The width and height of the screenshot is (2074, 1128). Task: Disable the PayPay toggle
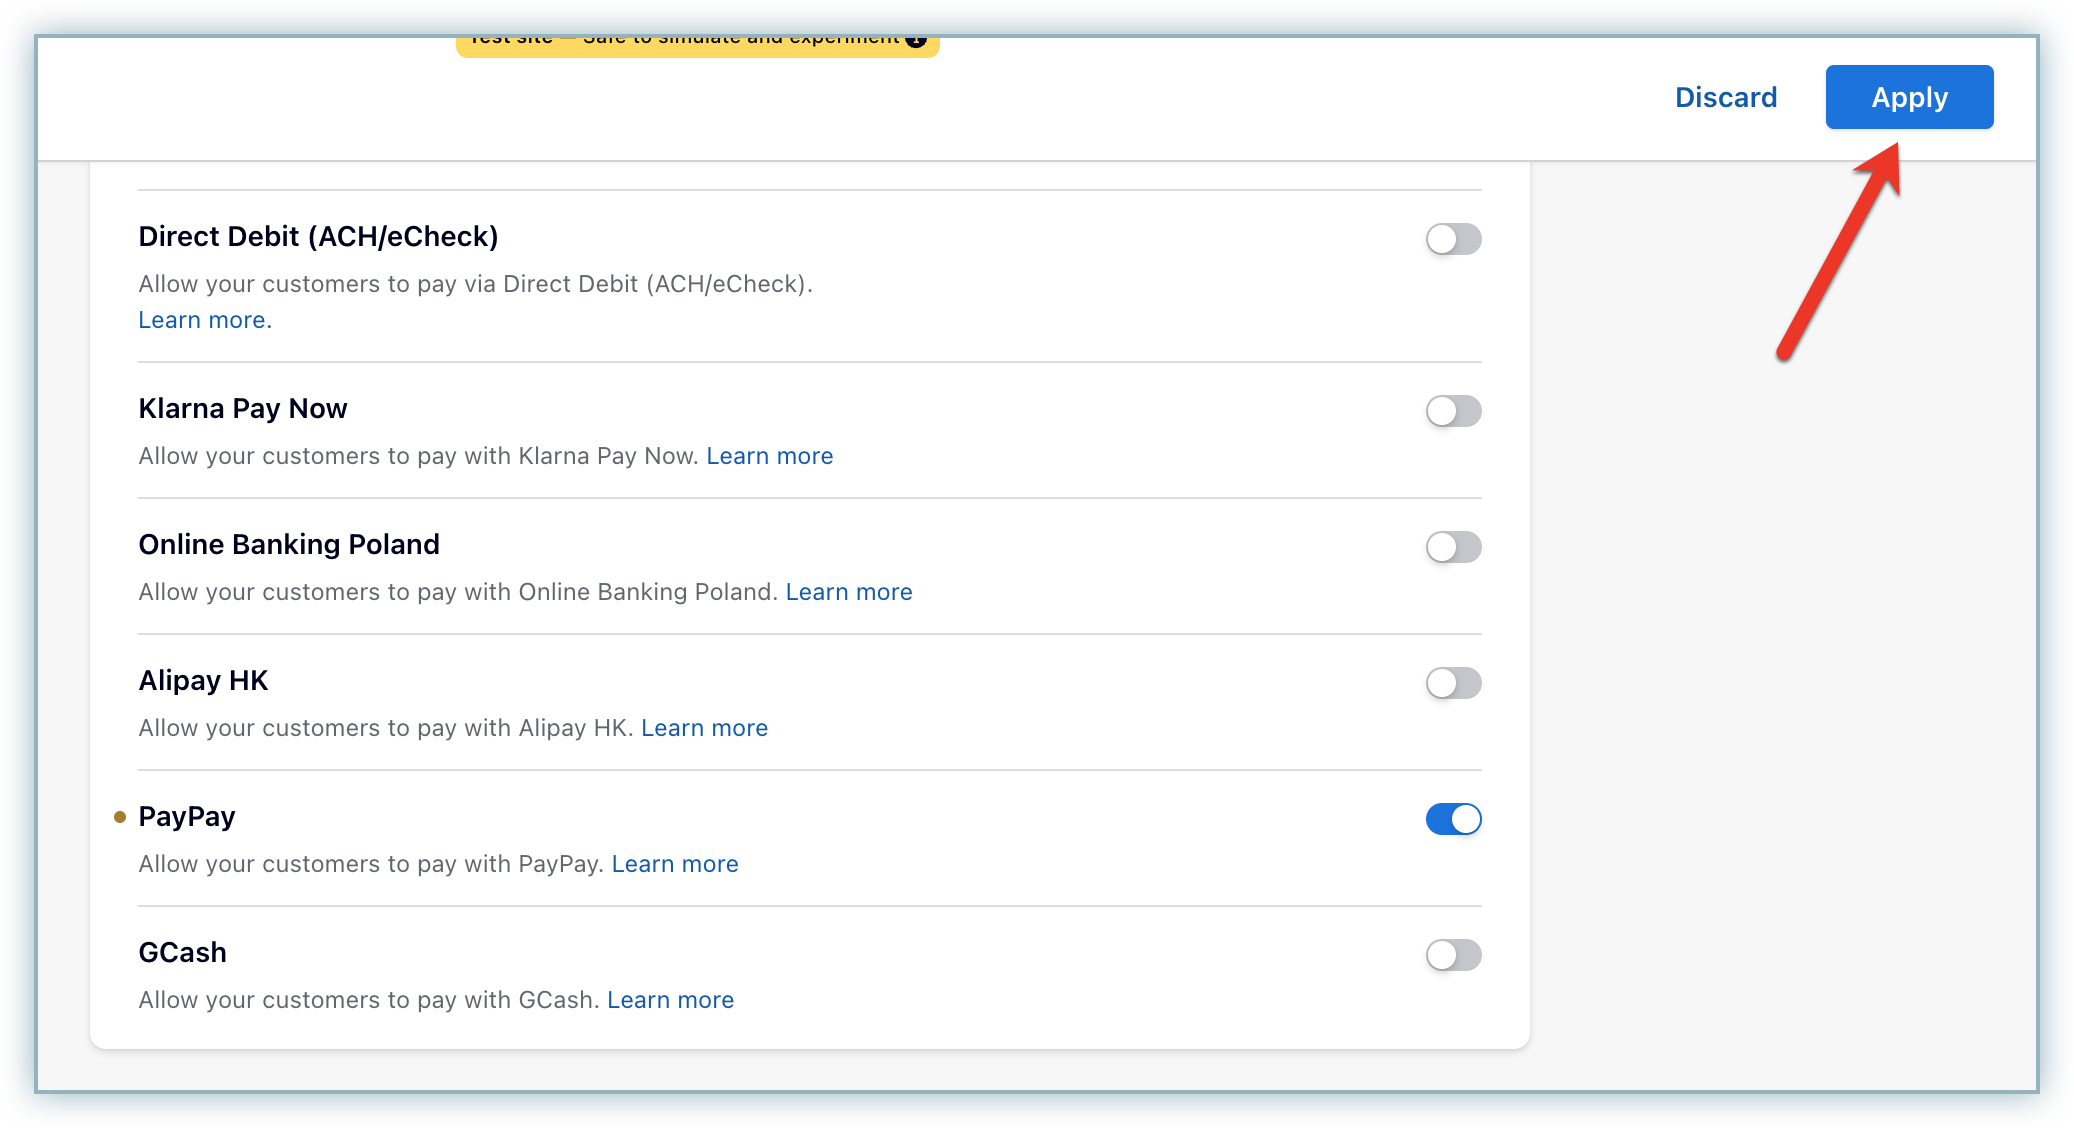(x=1453, y=819)
